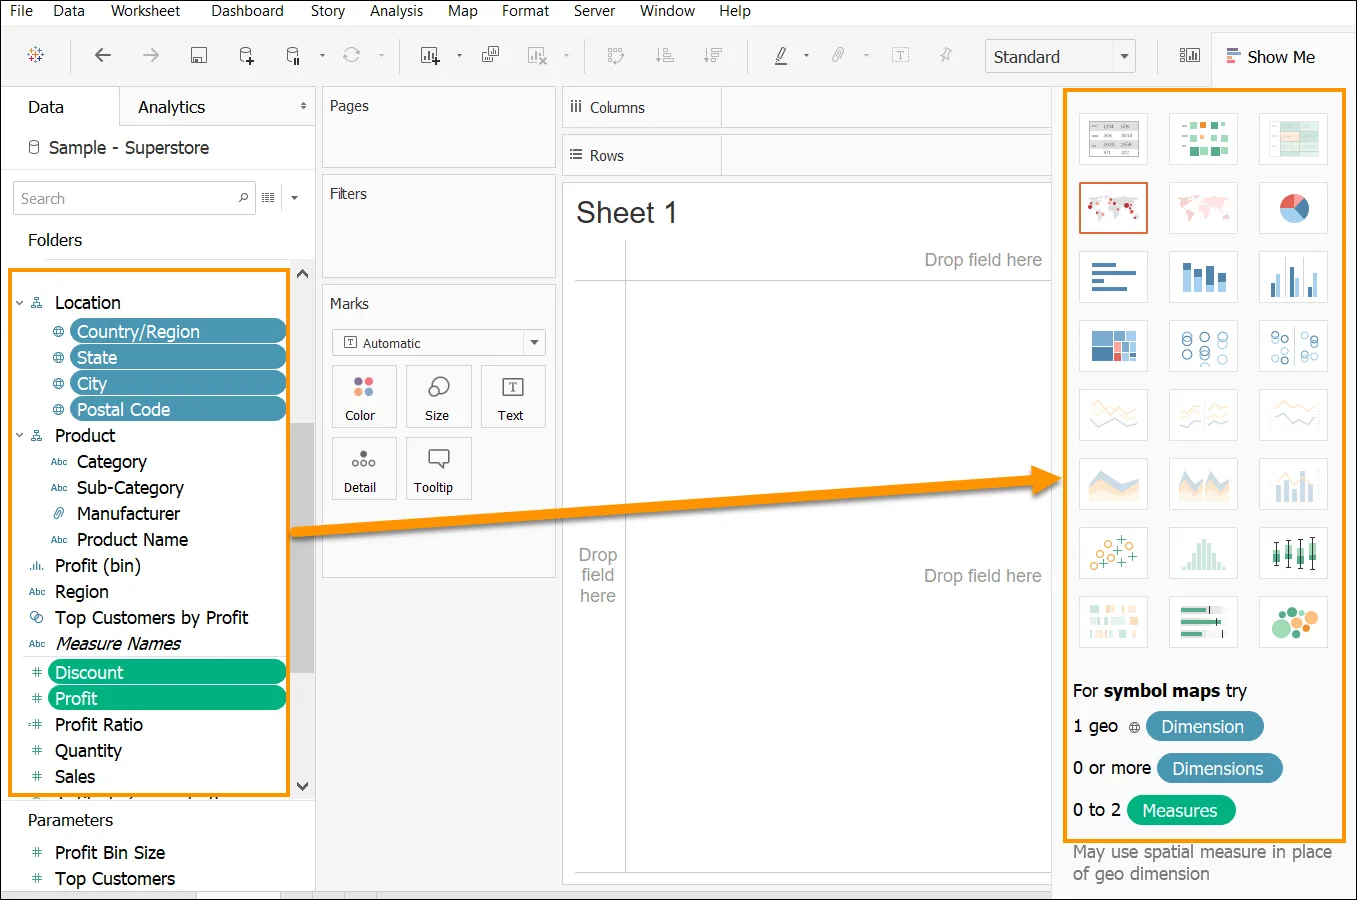This screenshot has height=900, width=1357.
Task: Select the Top Customers by Profit set
Action: 151,618
